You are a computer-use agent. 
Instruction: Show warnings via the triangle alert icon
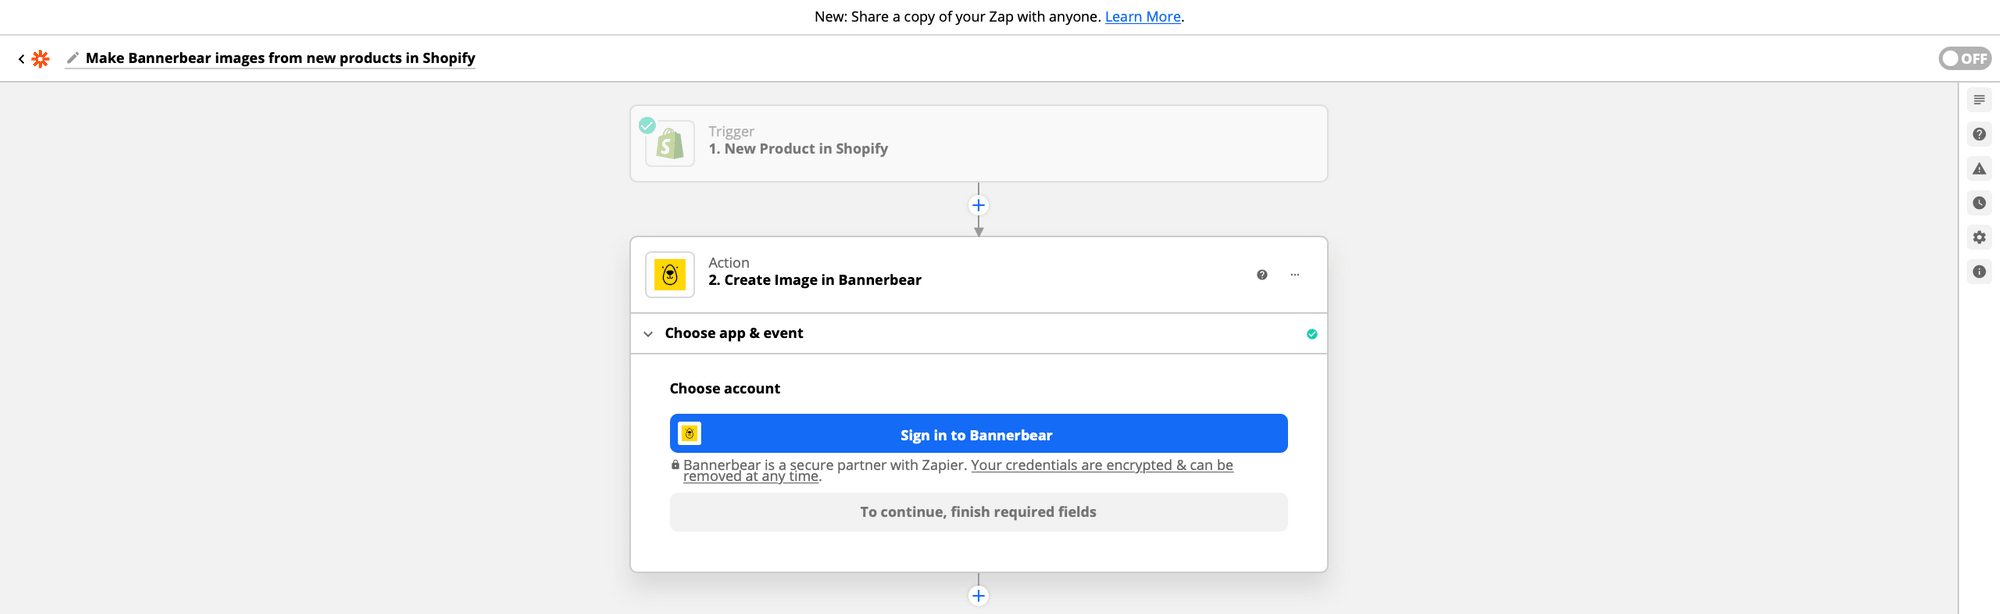[1979, 169]
